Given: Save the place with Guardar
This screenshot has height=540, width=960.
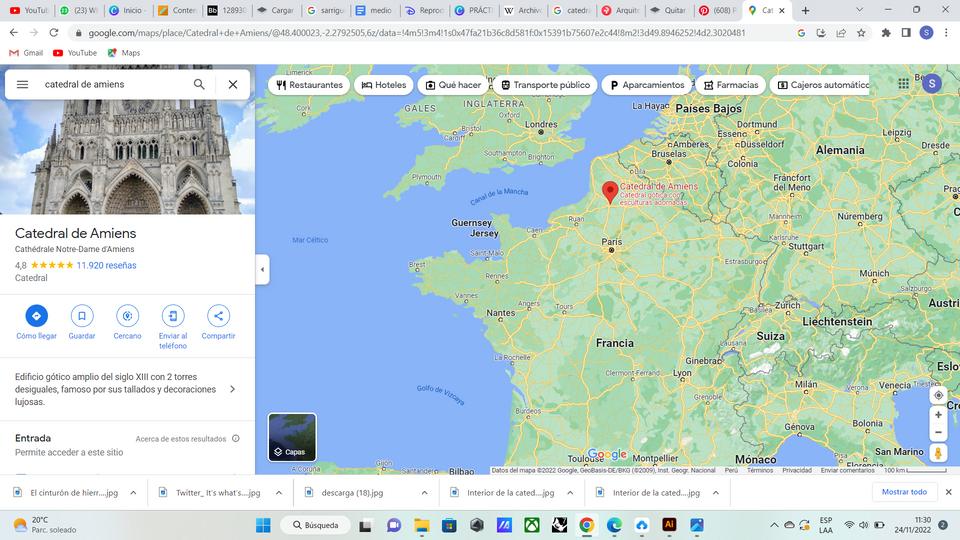Looking at the screenshot, I should (81, 316).
